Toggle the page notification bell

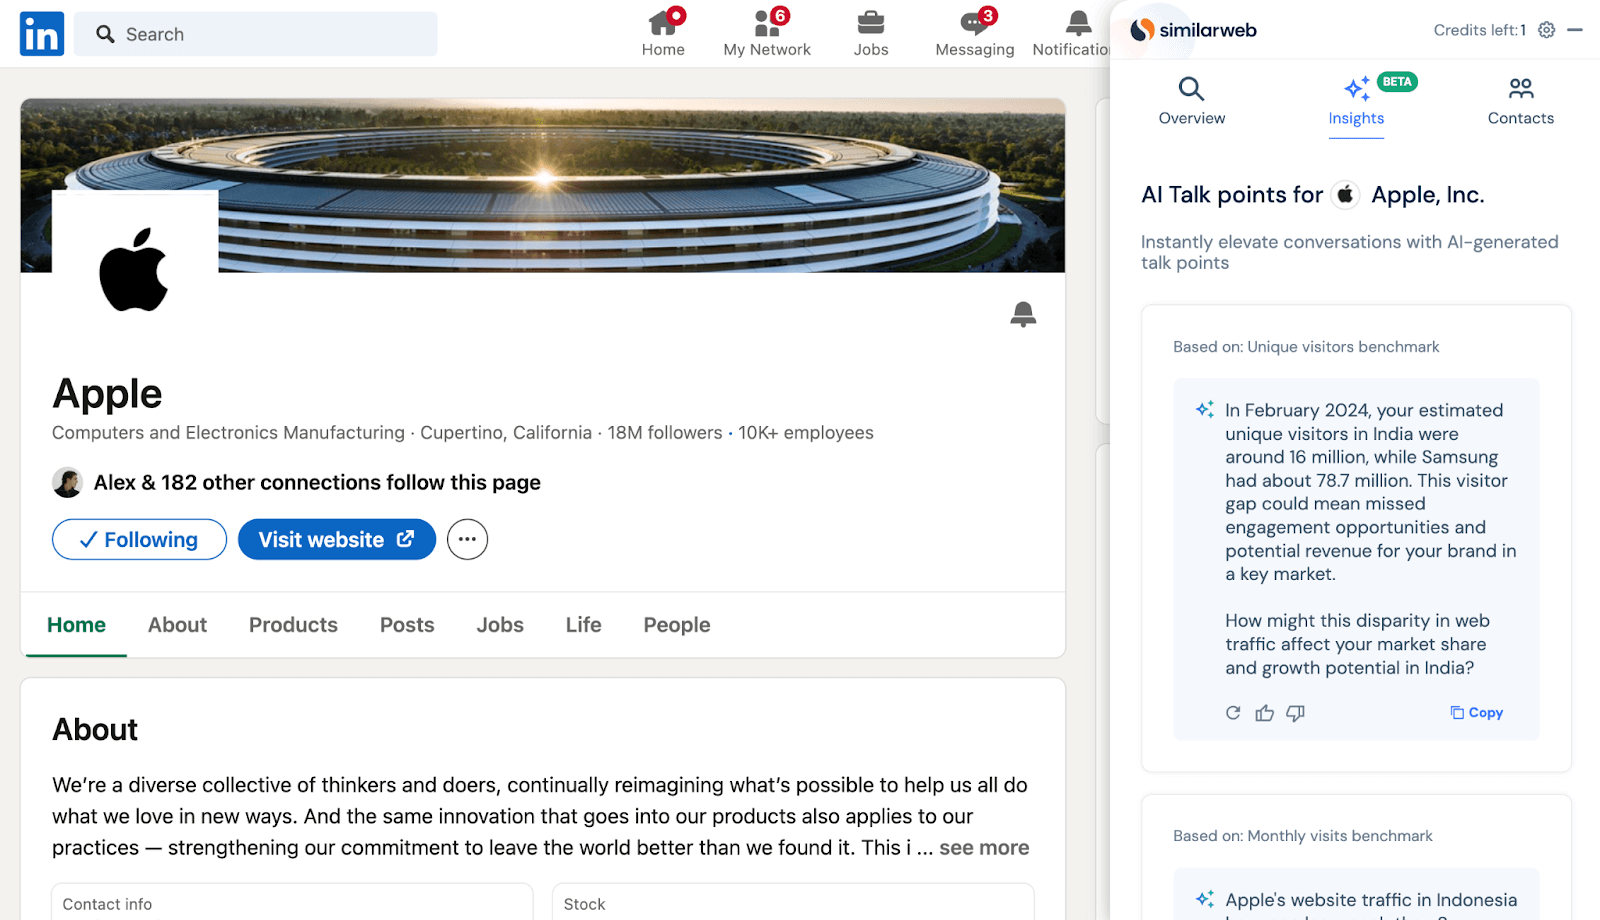[x=1023, y=314]
